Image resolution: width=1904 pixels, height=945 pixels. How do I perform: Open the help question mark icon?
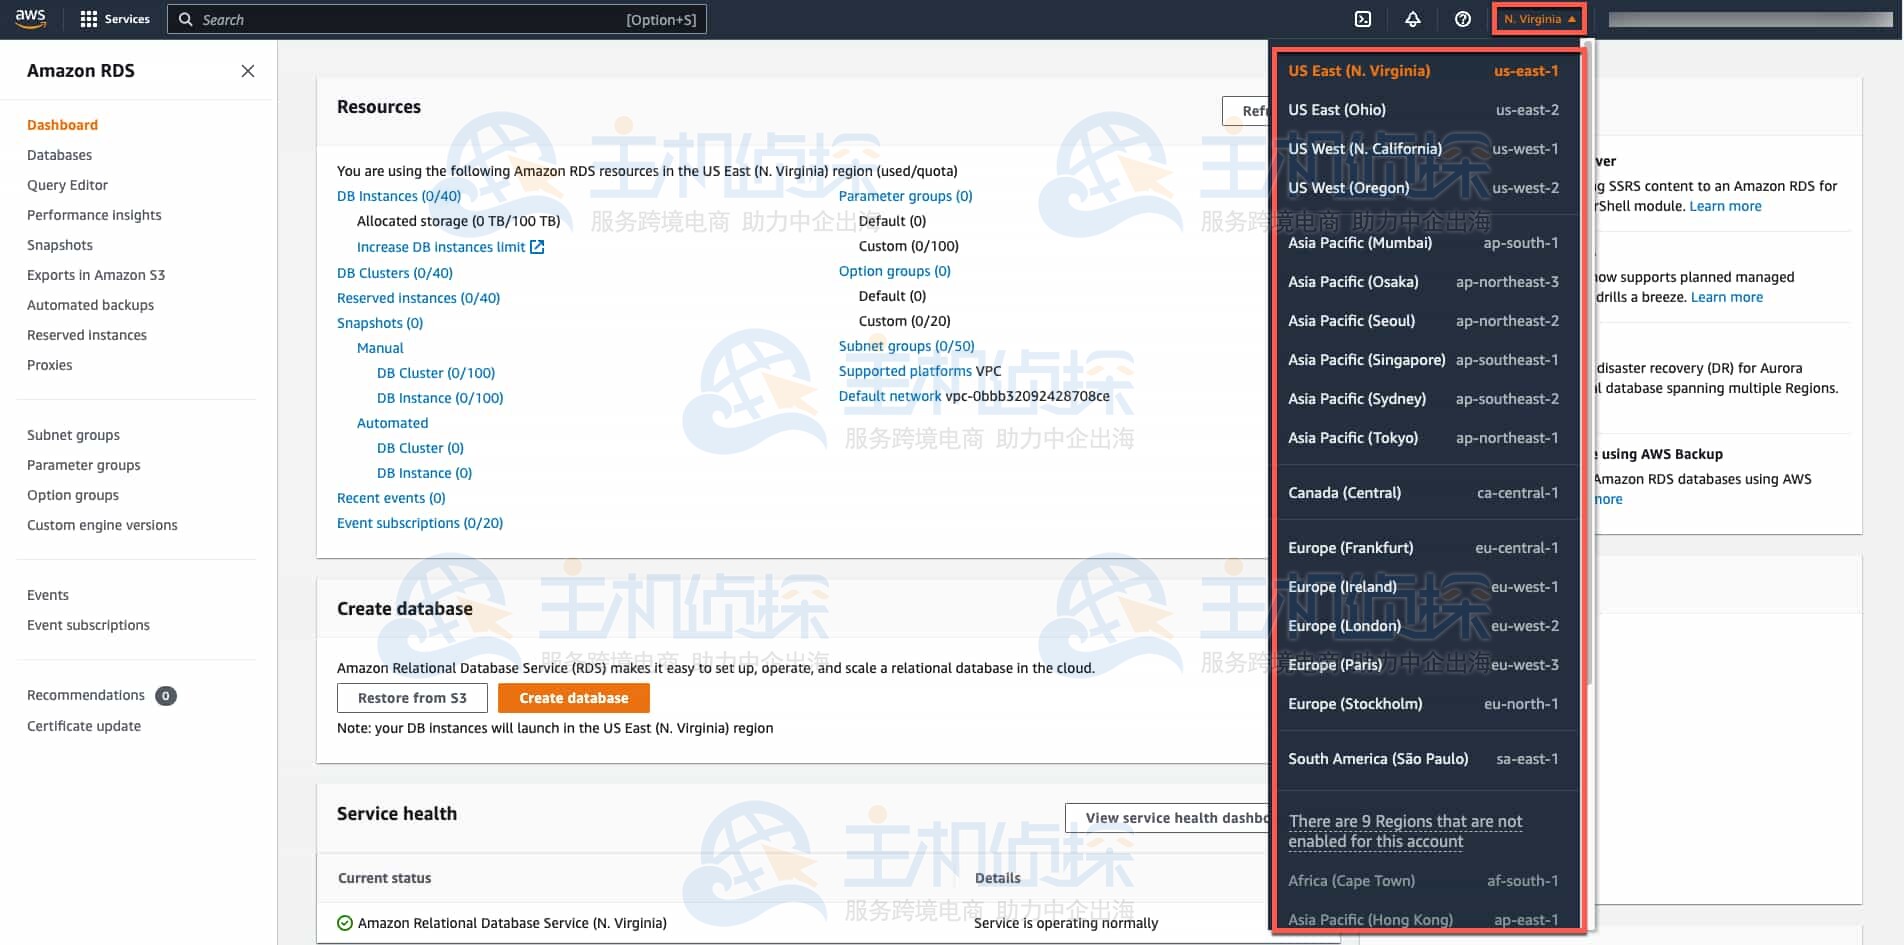(x=1462, y=19)
